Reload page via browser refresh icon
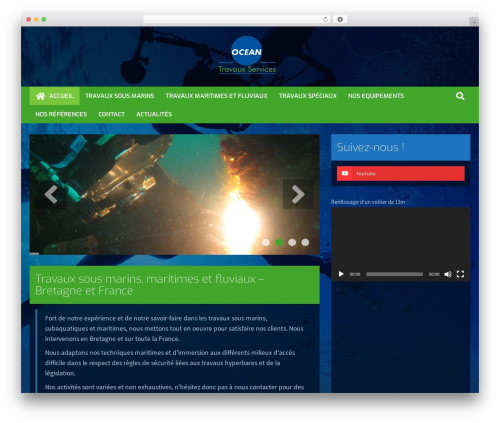Viewport: 500px width, 423px height. click(325, 19)
